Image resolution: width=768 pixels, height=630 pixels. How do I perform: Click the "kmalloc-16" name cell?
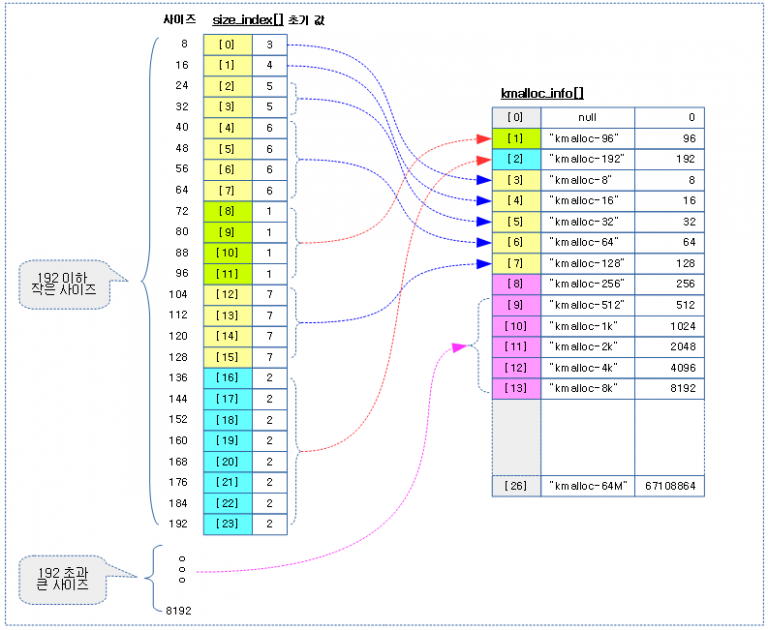pos(588,201)
